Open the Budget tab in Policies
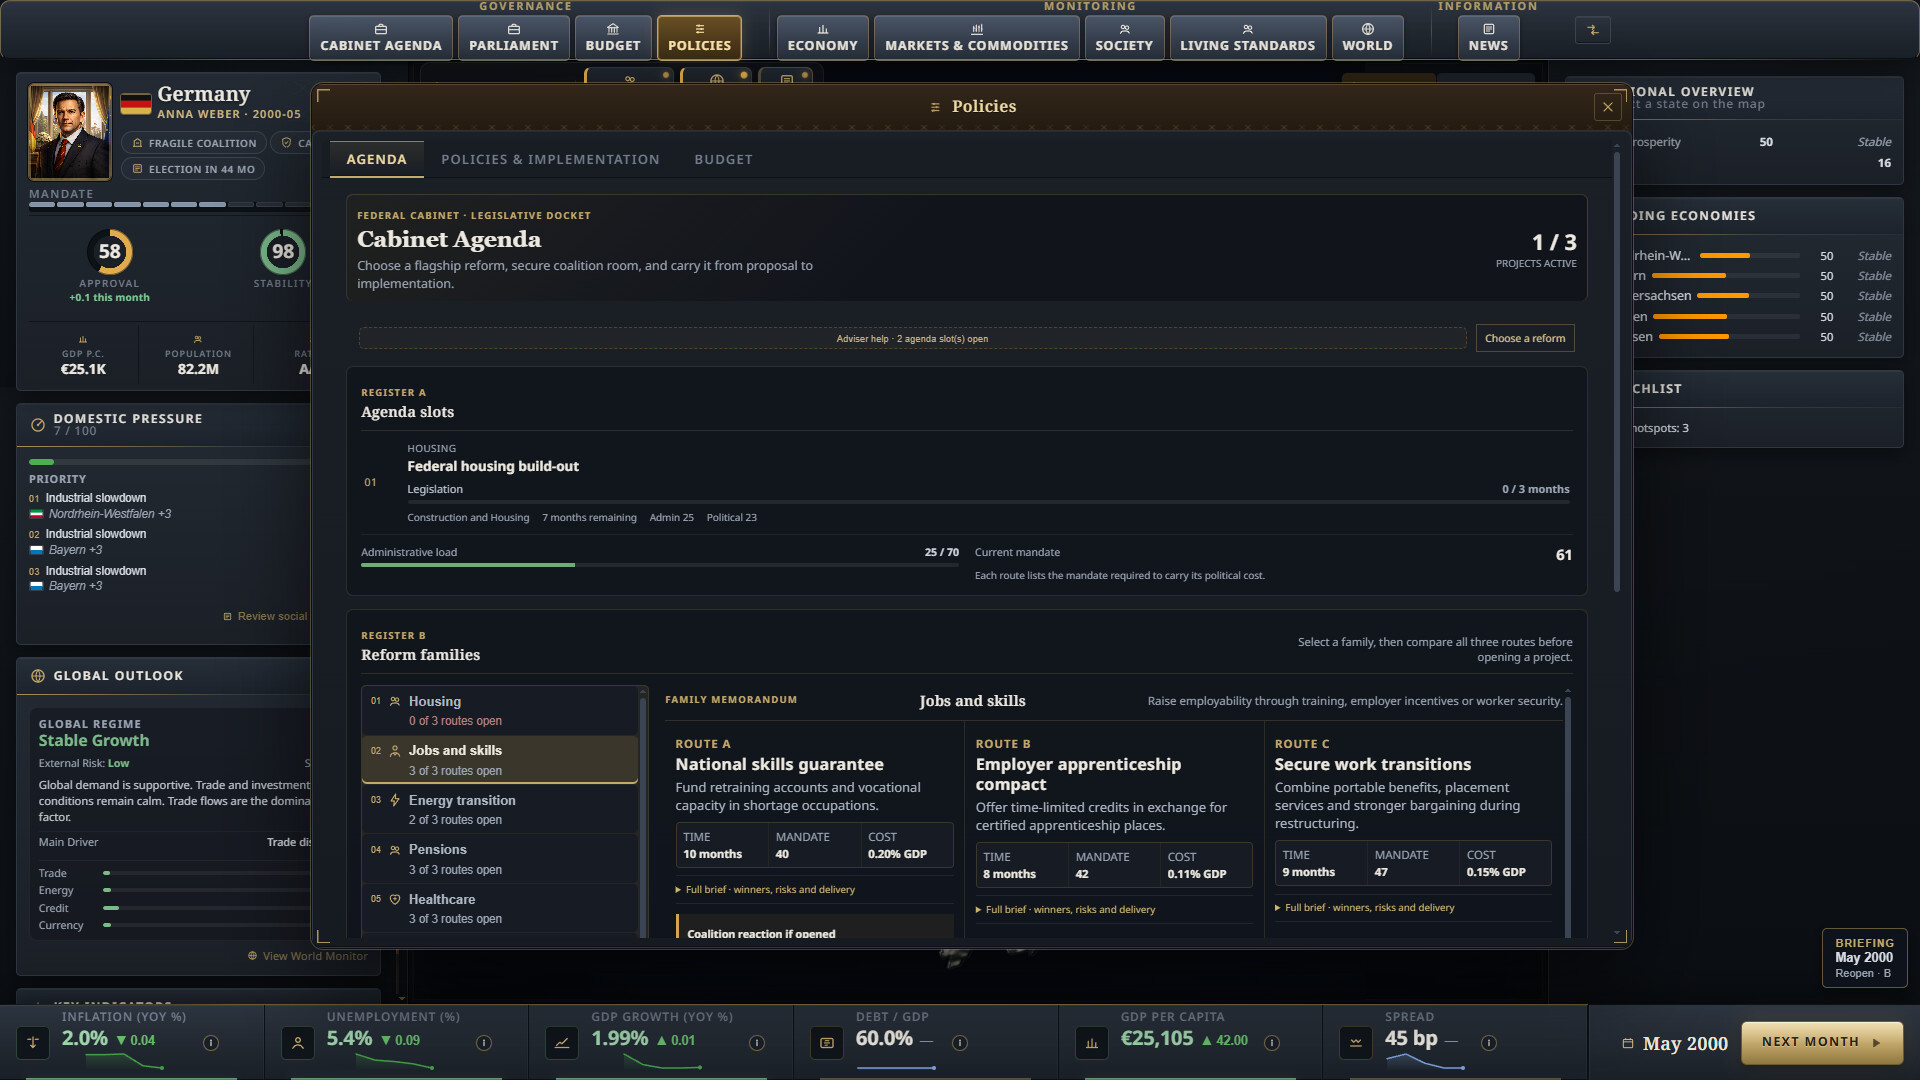This screenshot has width=1920, height=1080. point(723,159)
